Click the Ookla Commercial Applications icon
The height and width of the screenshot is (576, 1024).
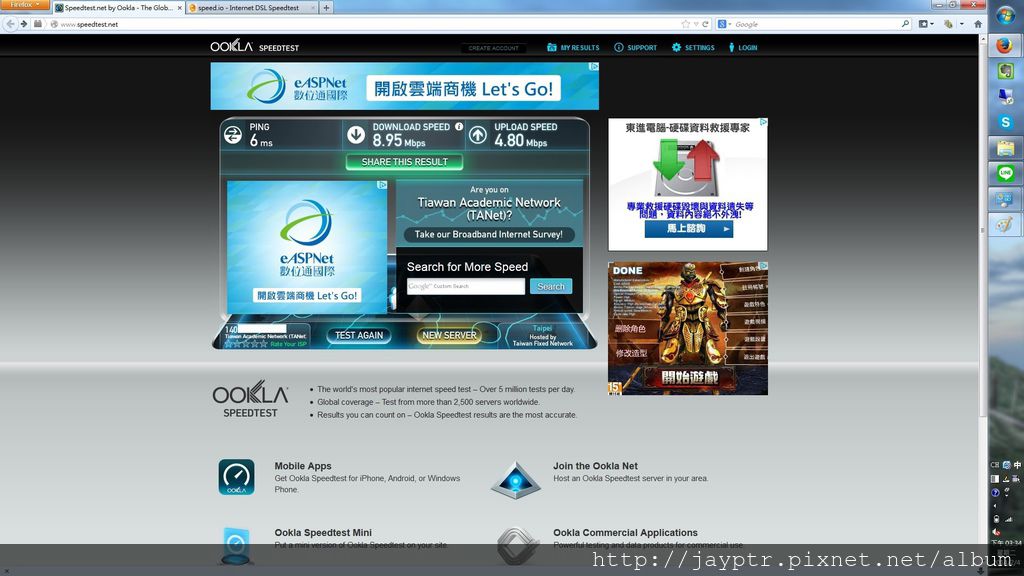pos(517,546)
